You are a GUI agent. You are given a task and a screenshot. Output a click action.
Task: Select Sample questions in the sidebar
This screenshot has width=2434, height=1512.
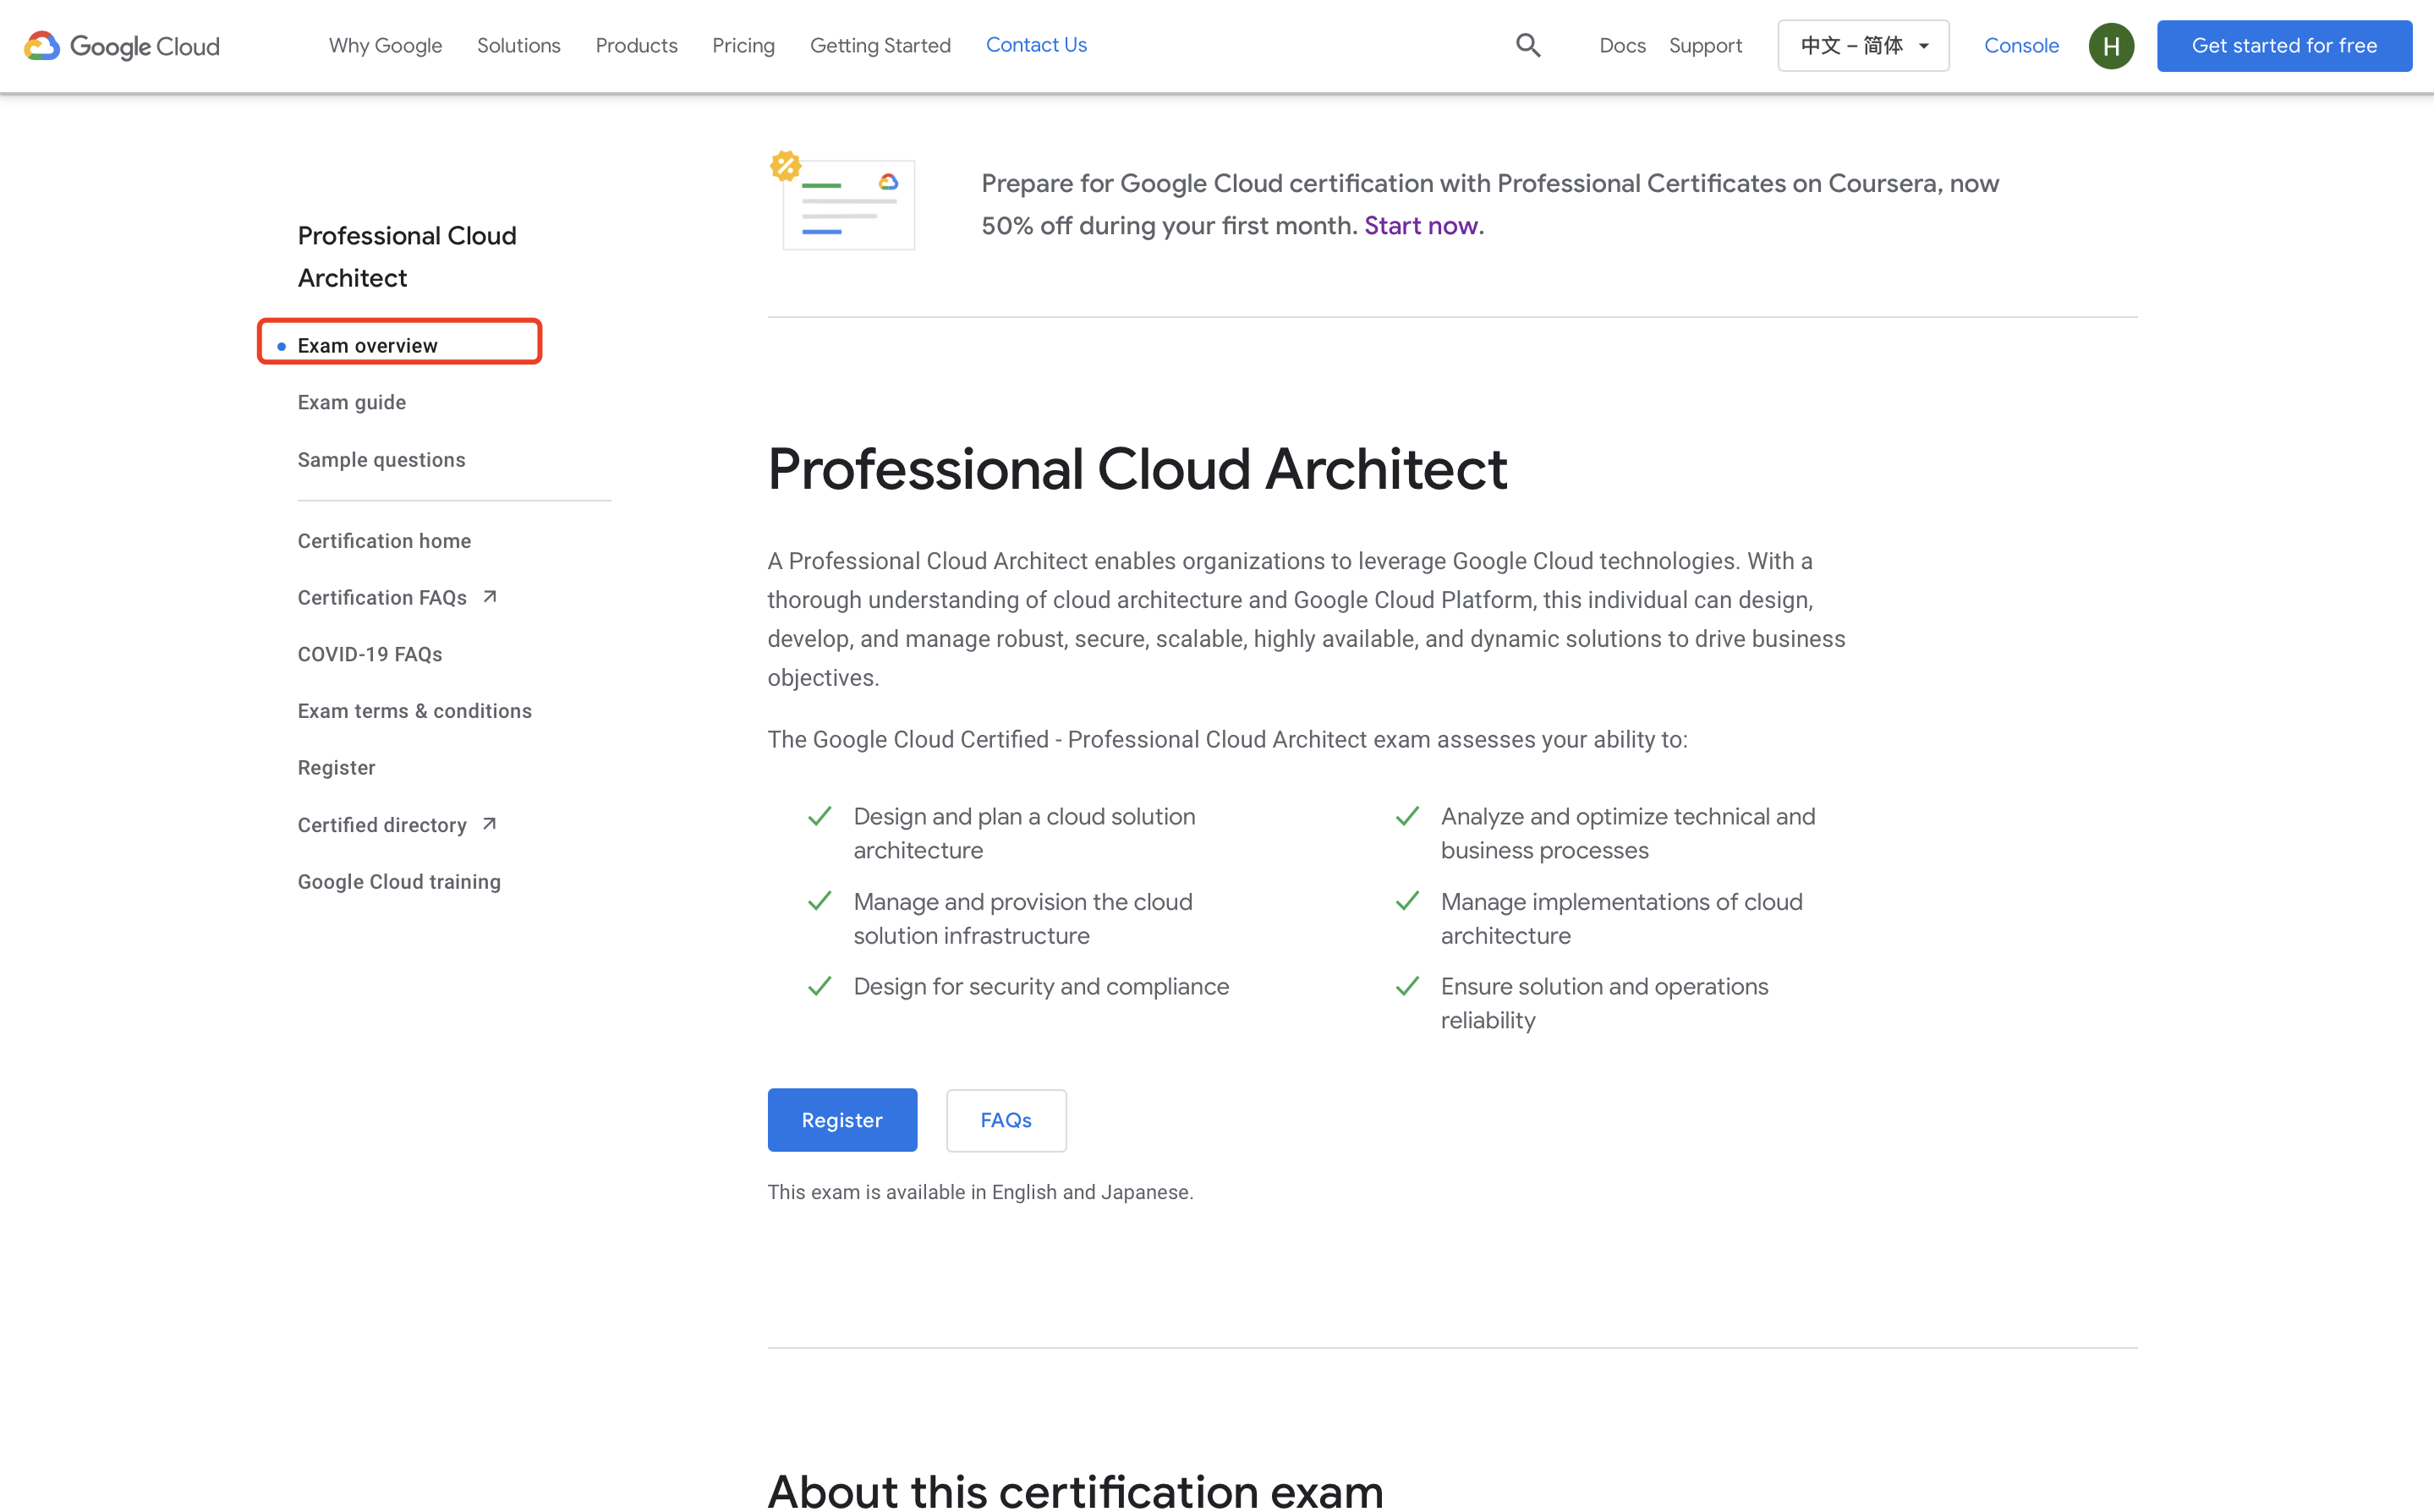381,459
